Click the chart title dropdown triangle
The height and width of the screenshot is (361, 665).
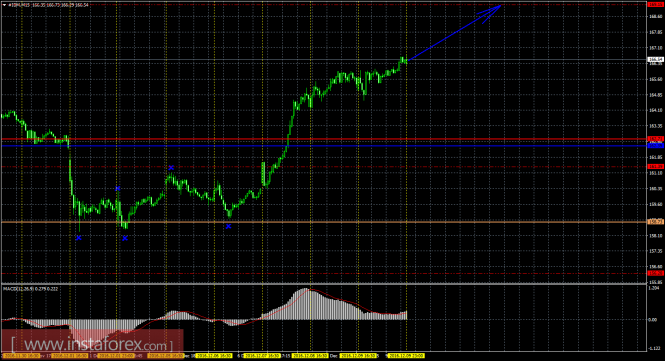[4, 6]
